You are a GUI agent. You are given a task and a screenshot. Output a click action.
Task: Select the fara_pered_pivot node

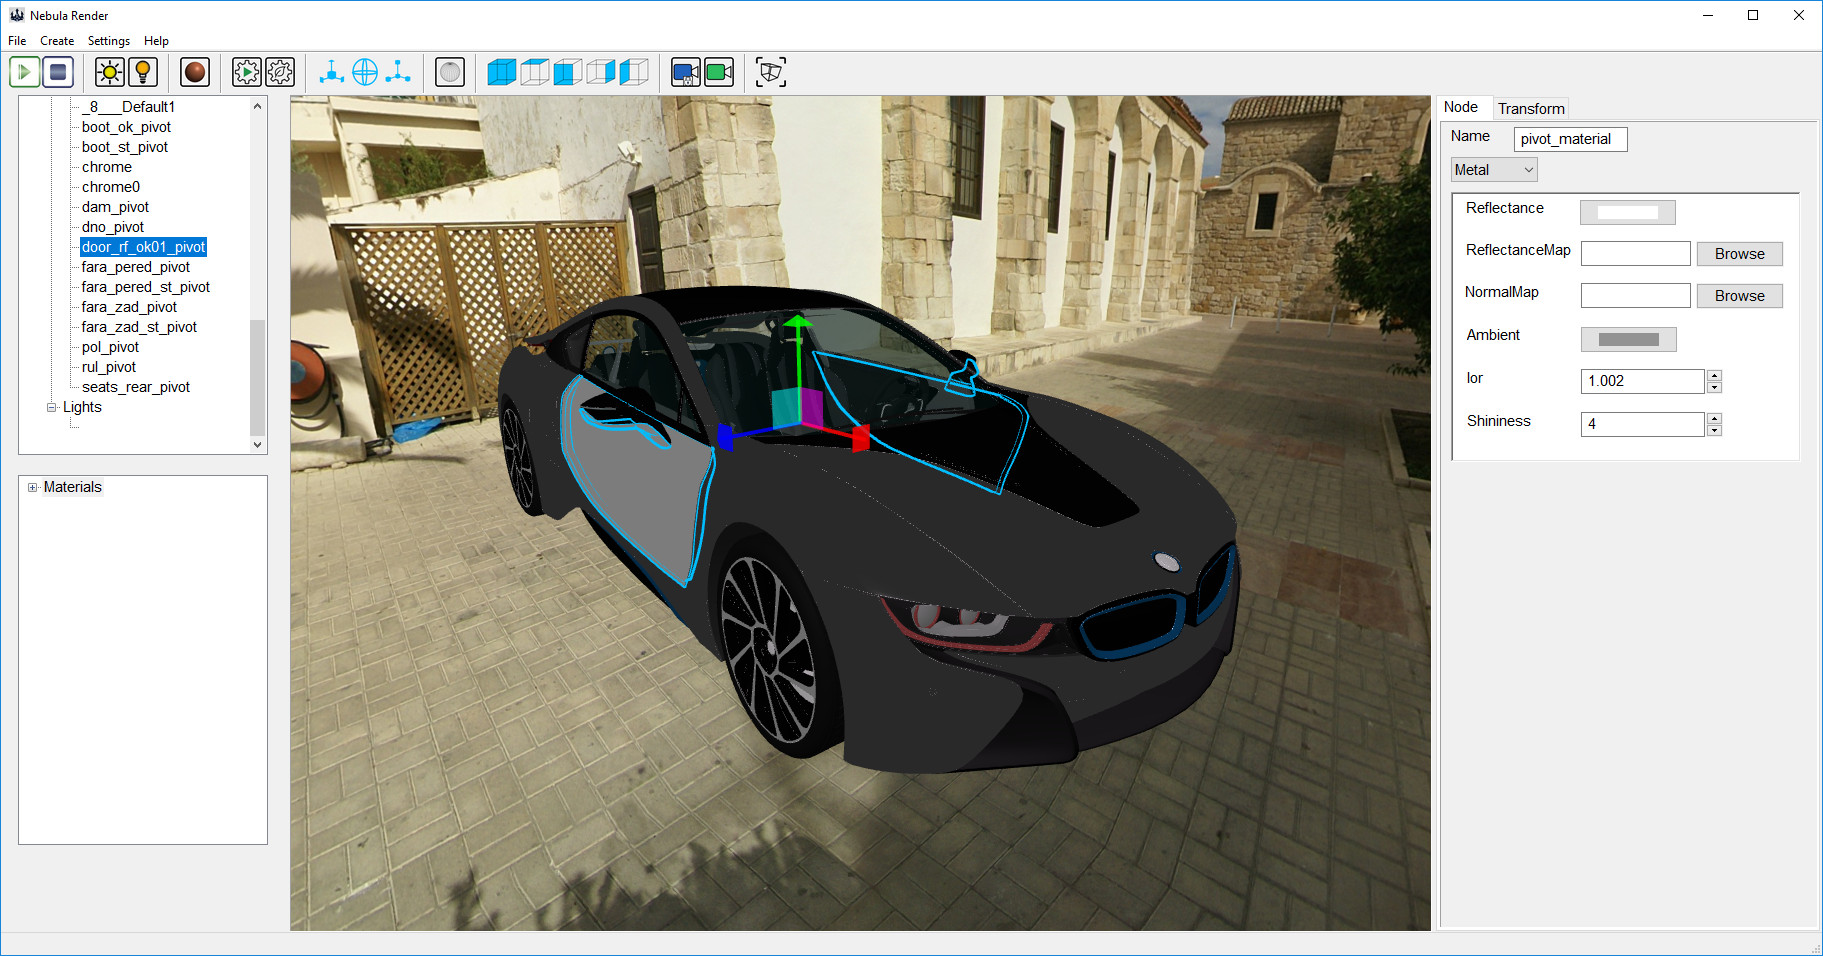point(136,267)
